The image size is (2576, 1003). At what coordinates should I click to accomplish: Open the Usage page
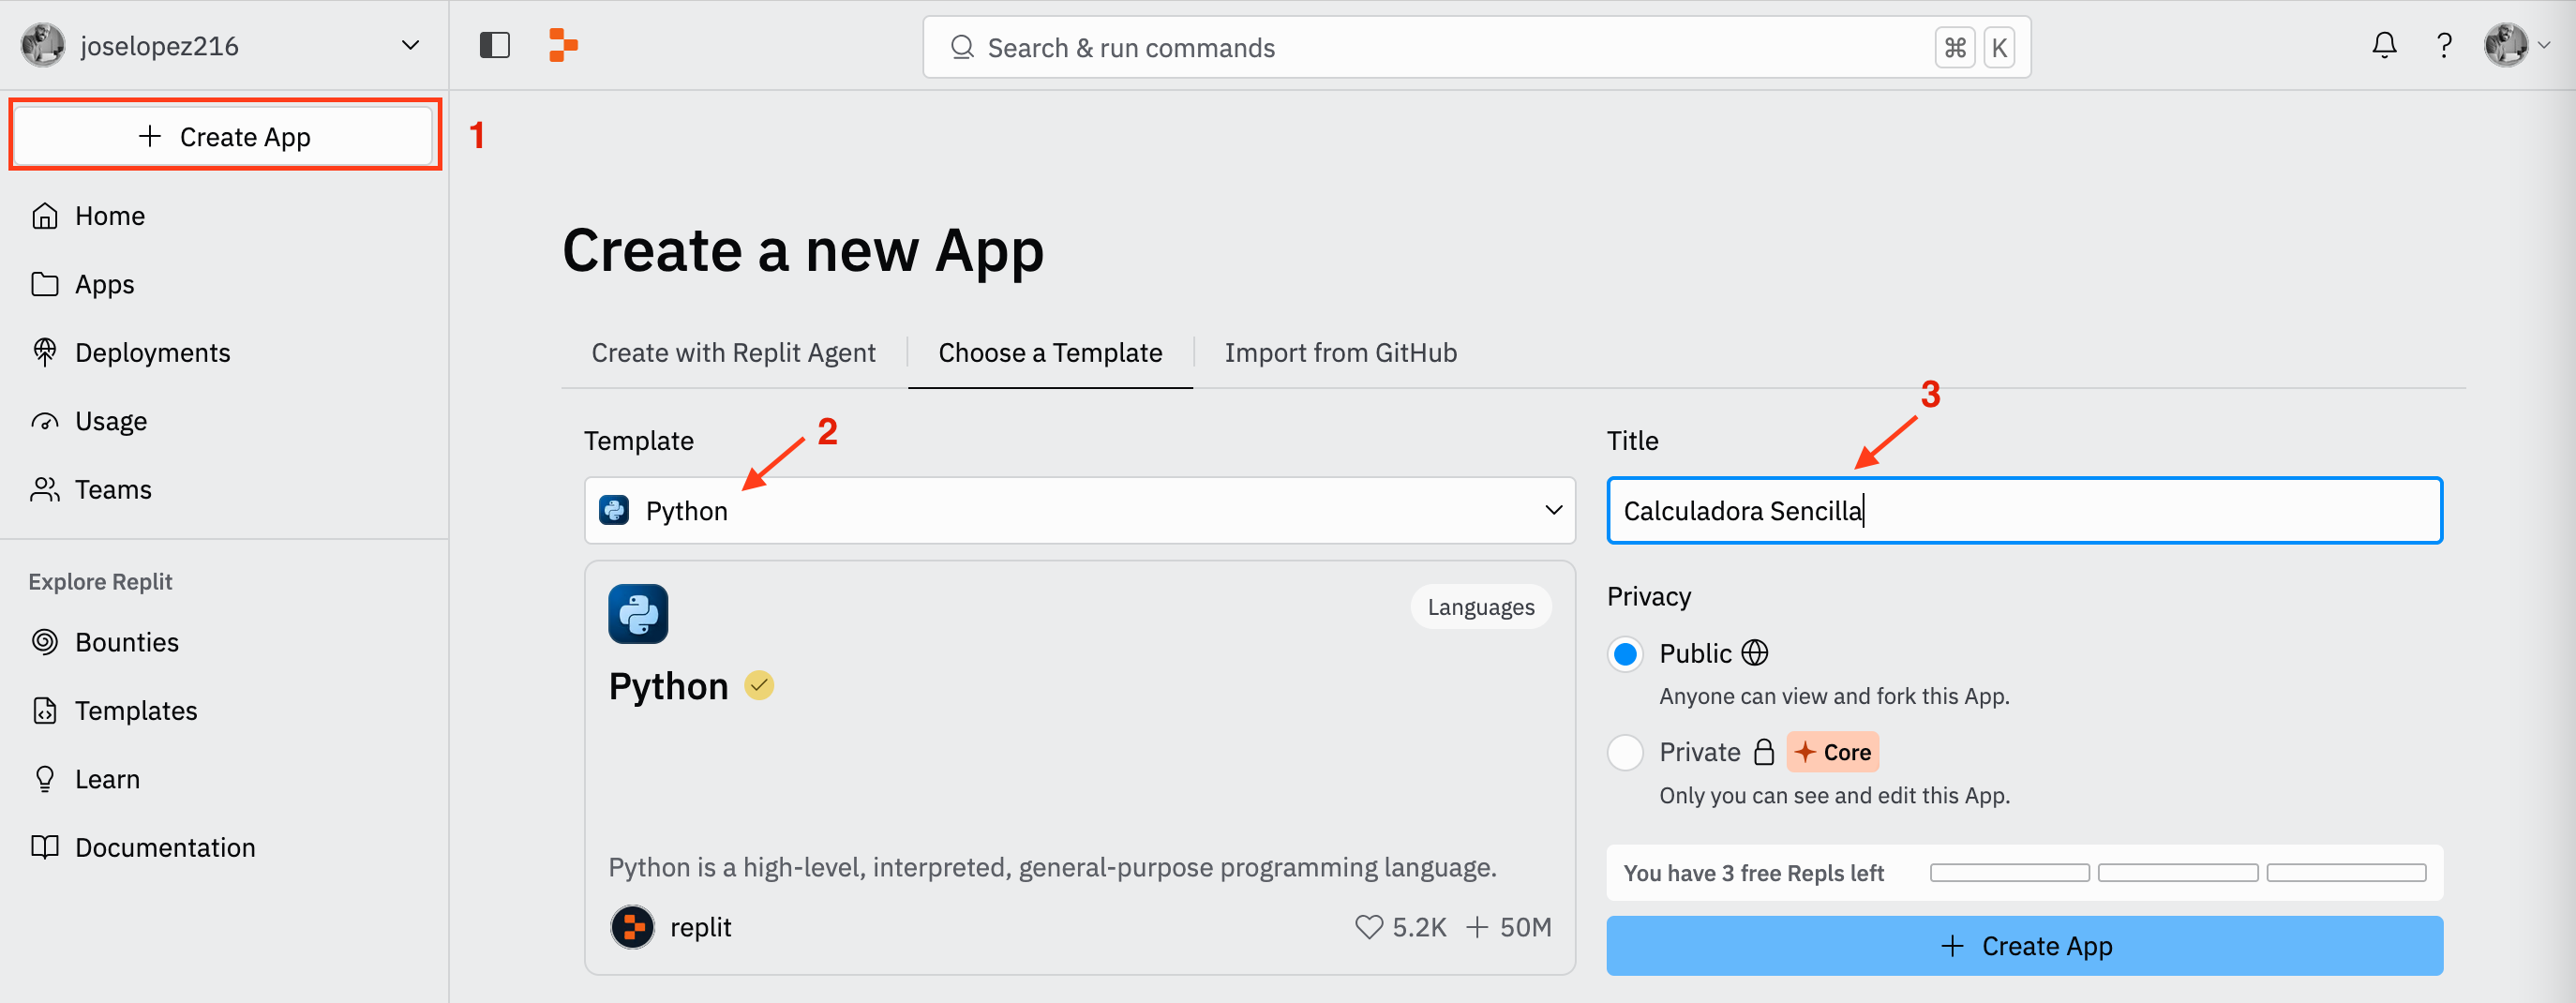110,421
